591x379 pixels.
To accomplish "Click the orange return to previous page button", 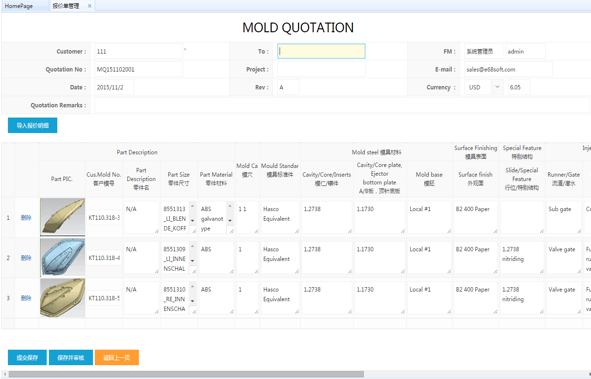I will tap(117, 358).
